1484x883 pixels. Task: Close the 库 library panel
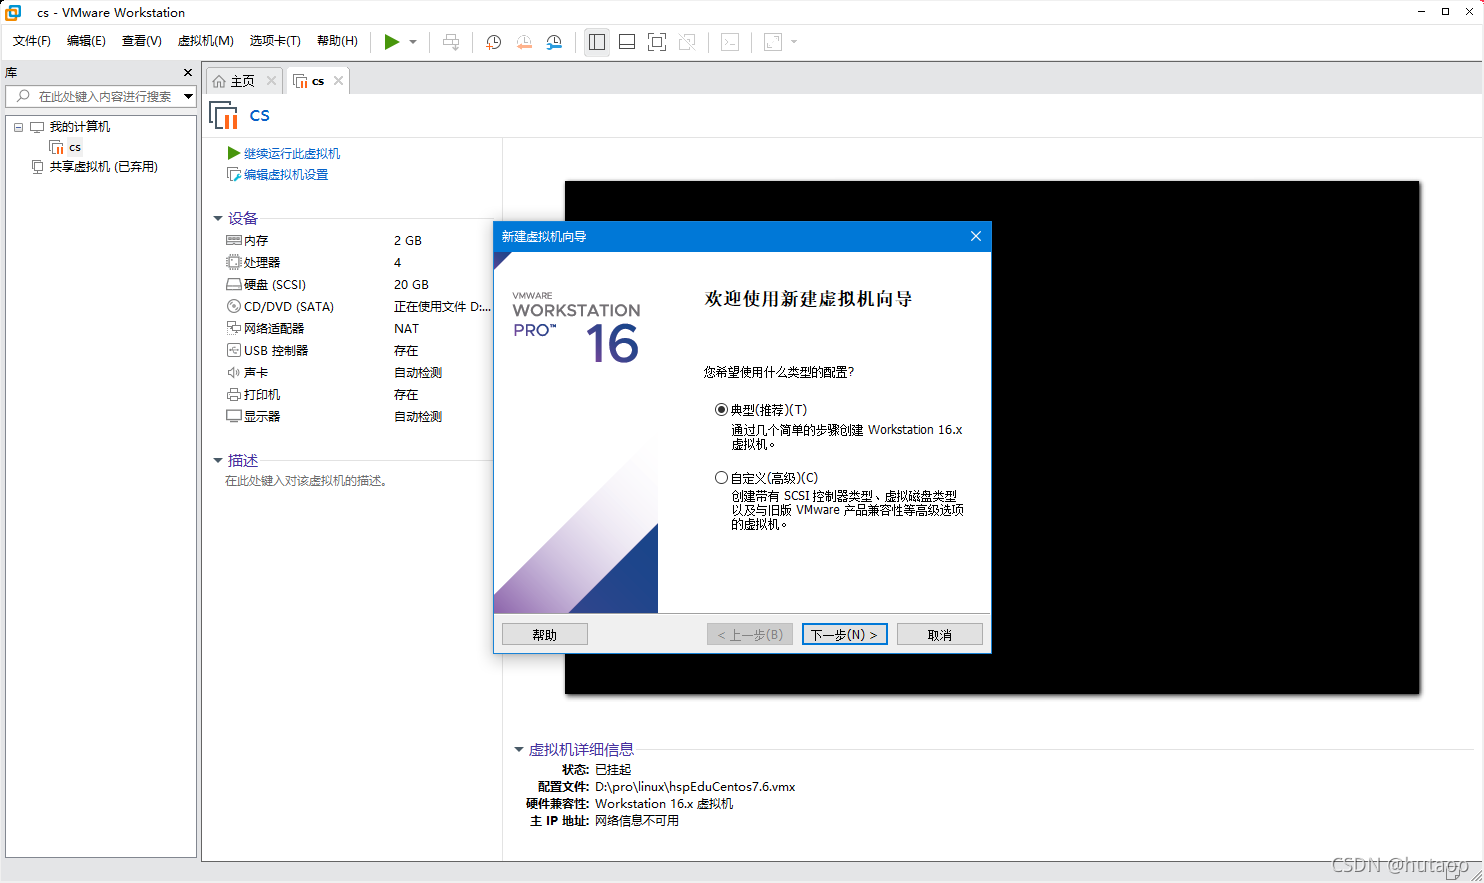[188, 73]
